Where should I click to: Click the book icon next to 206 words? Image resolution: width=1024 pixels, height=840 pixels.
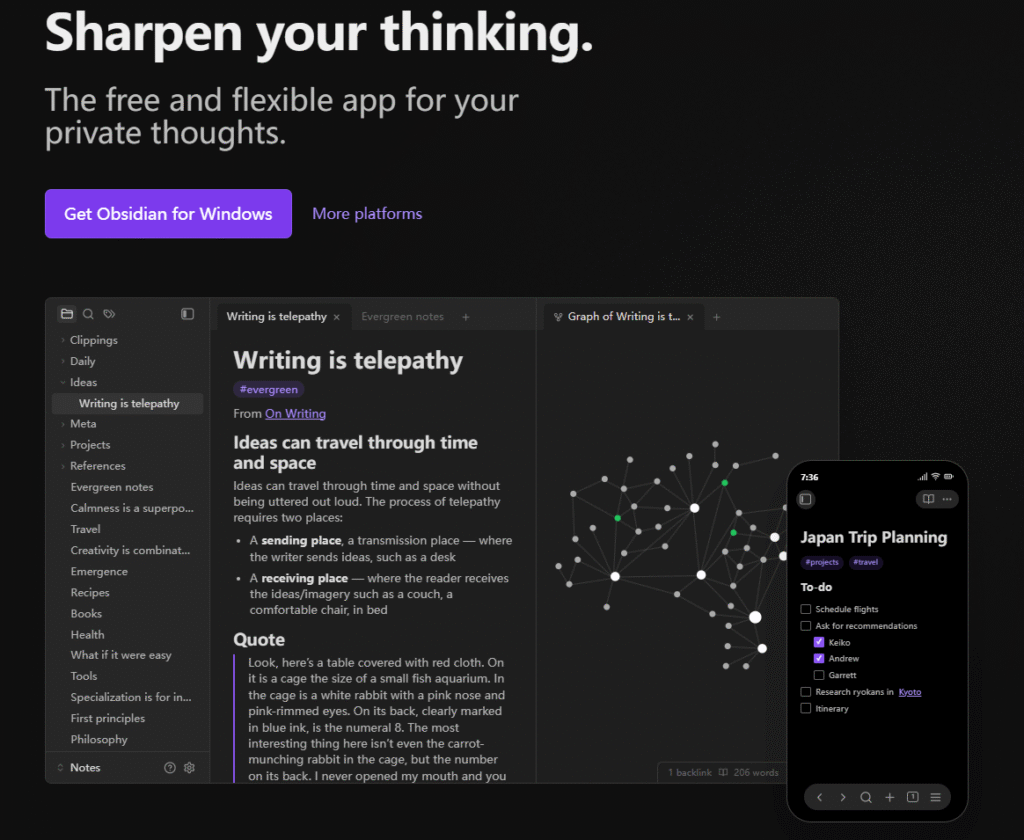click(x=723, y=772)
